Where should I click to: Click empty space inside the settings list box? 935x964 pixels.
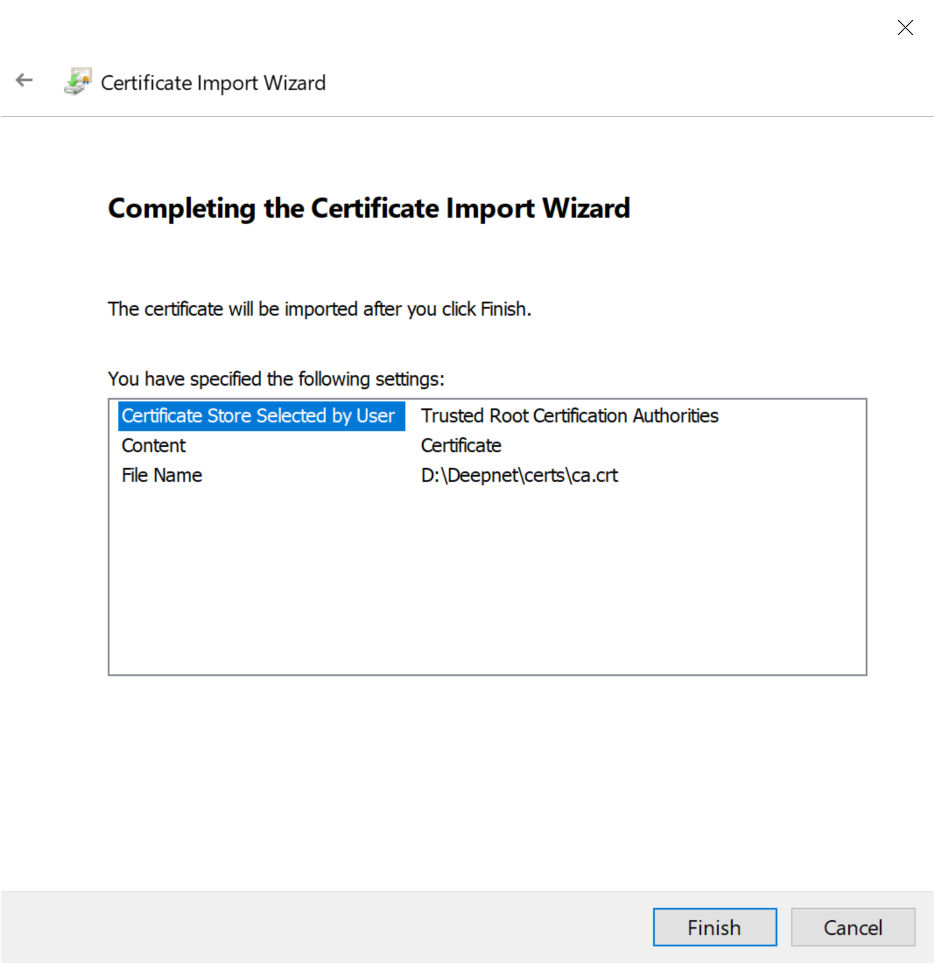486,590
